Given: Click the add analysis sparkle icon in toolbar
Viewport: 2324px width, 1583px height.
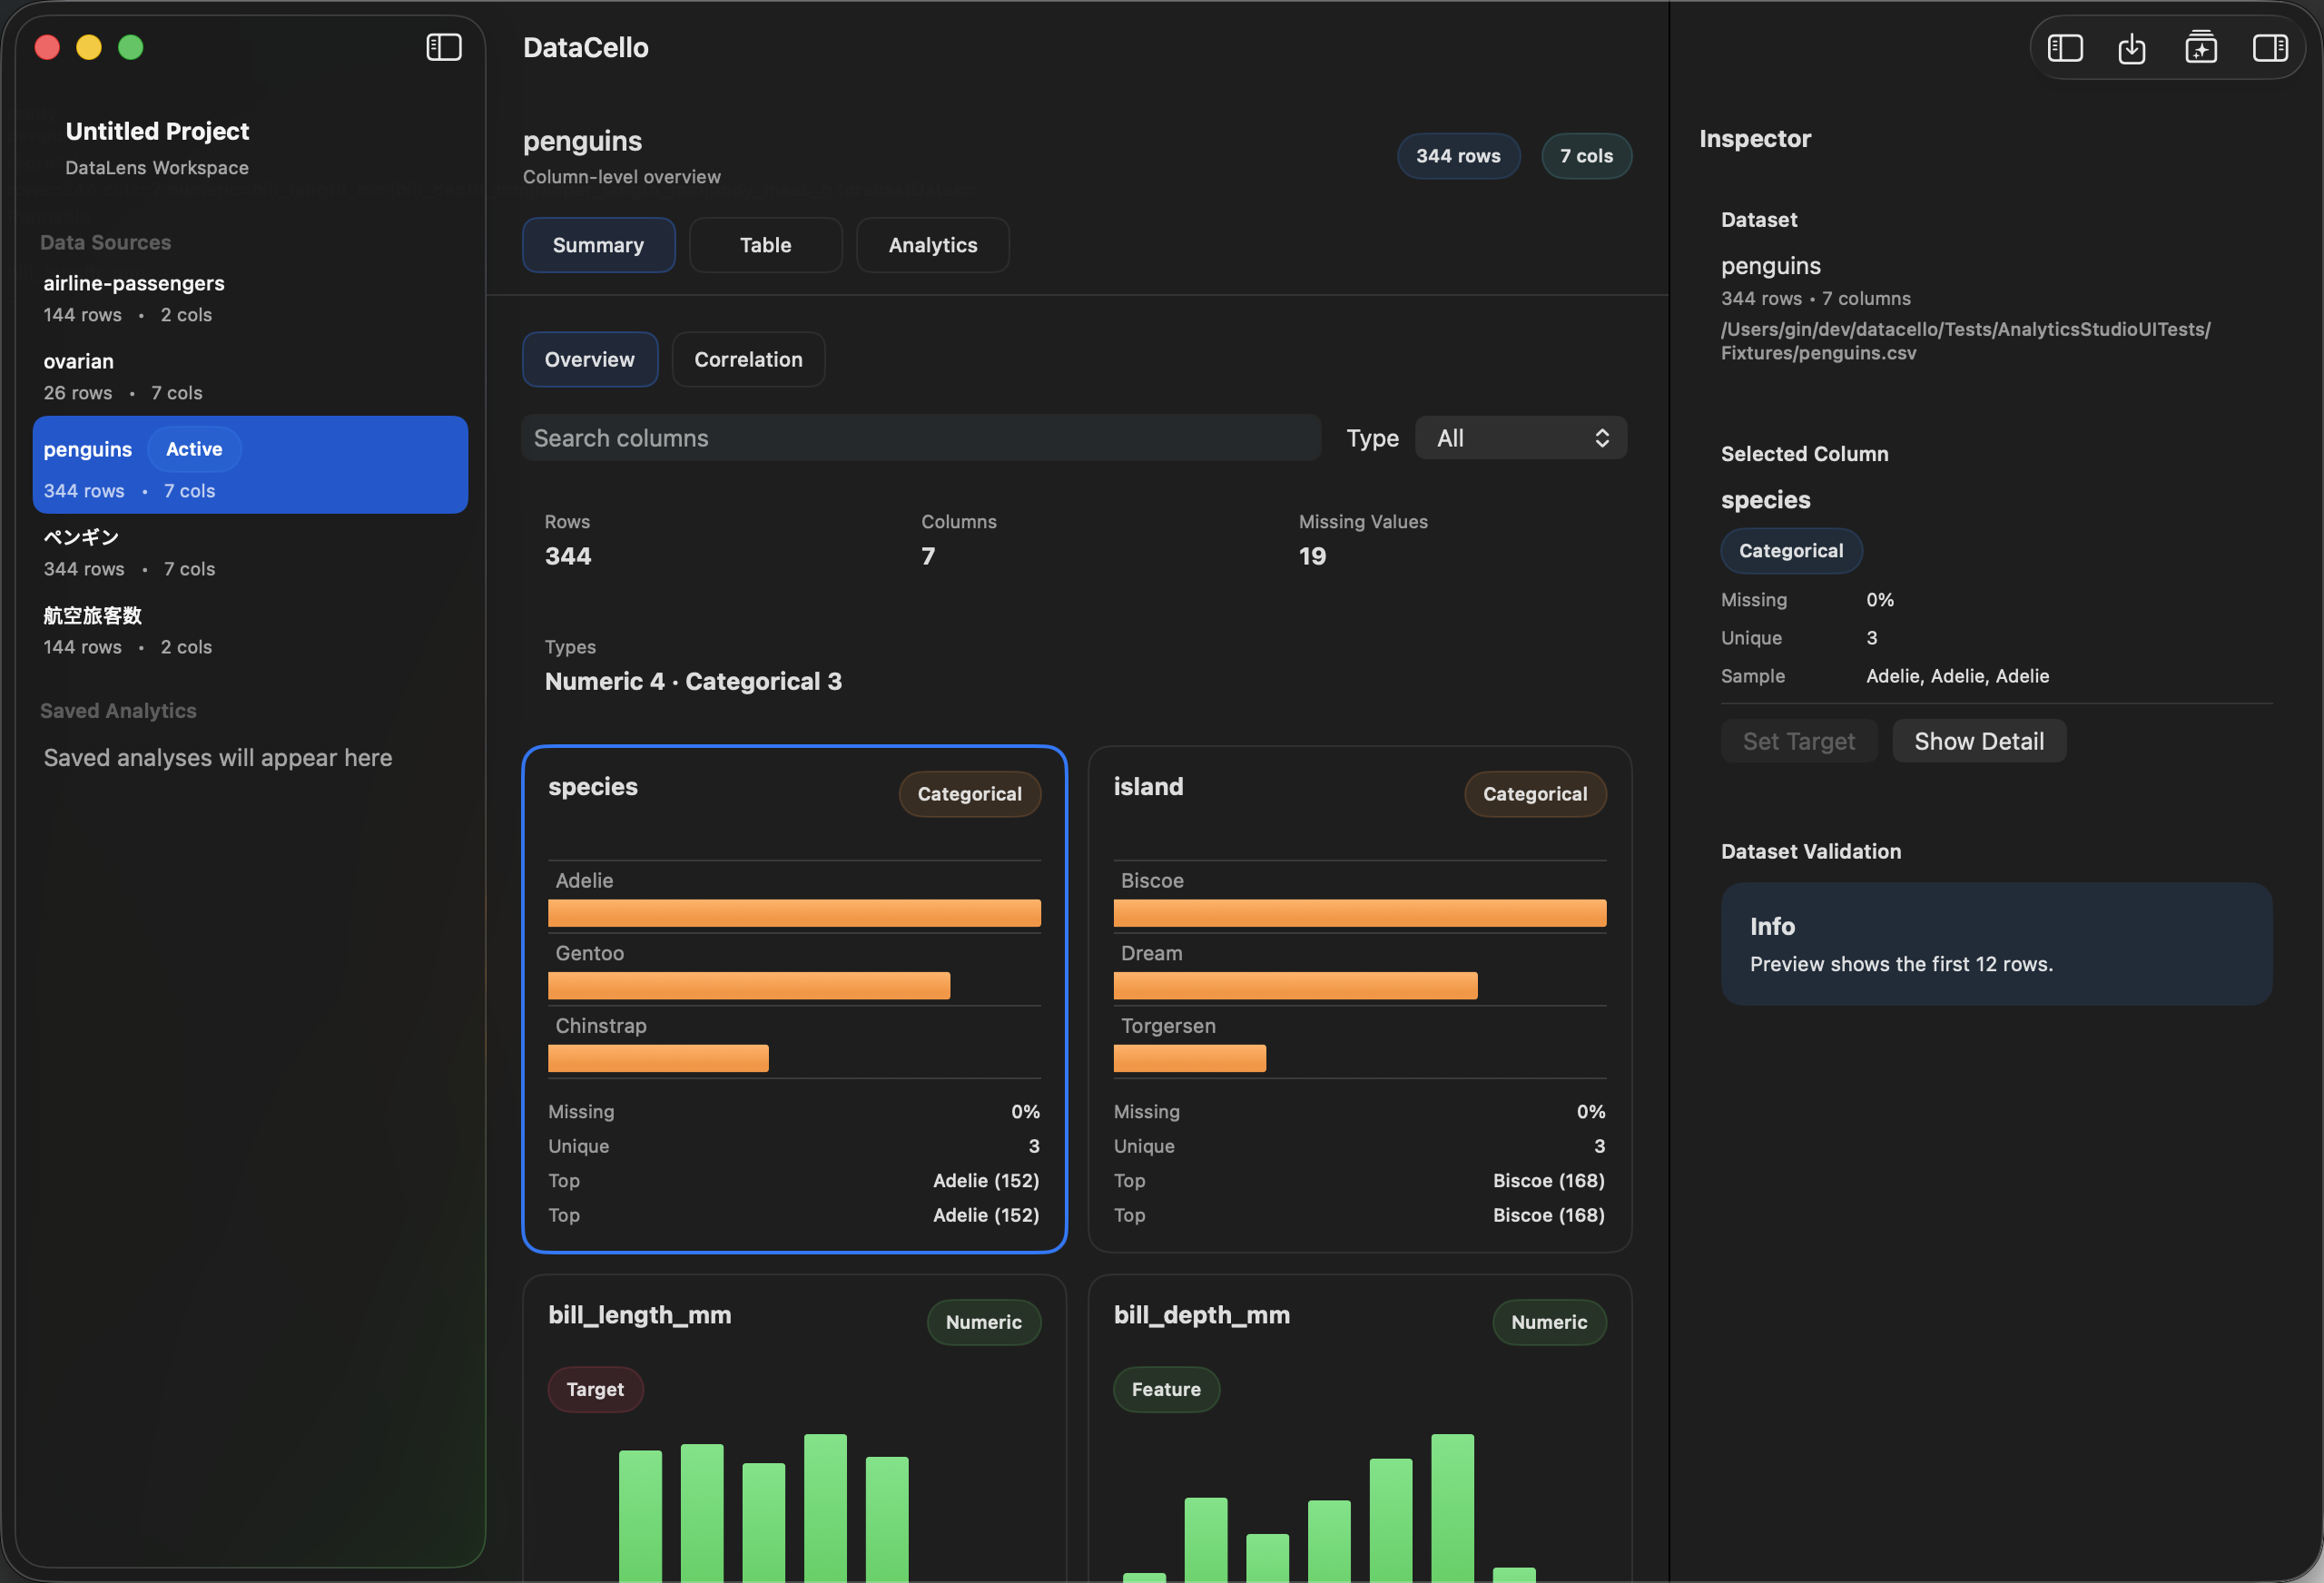Looking at the screenshot, I should [2200, 48].
